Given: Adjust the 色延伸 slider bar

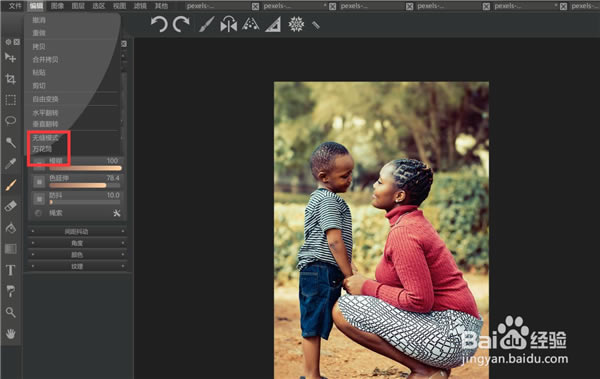Looking at the screenshot, I should [85, 185].
